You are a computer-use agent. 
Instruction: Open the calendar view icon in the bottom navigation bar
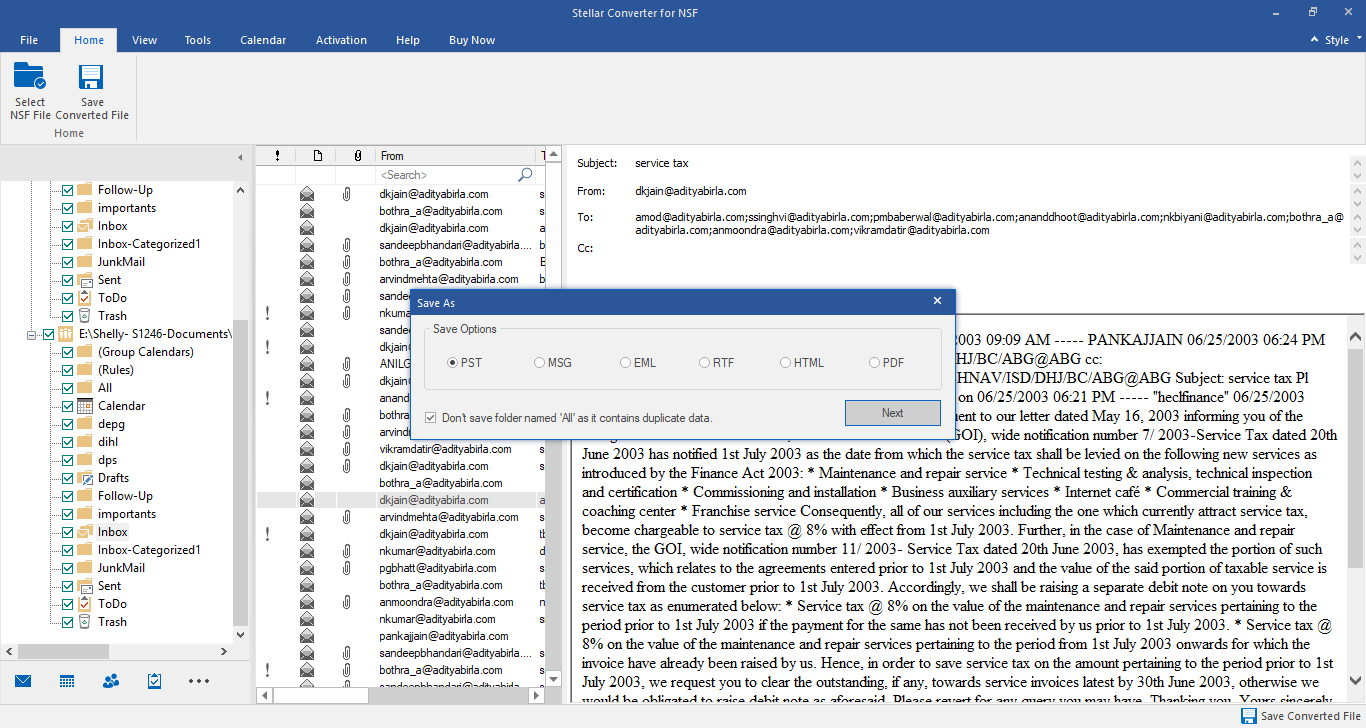[67, 681]
